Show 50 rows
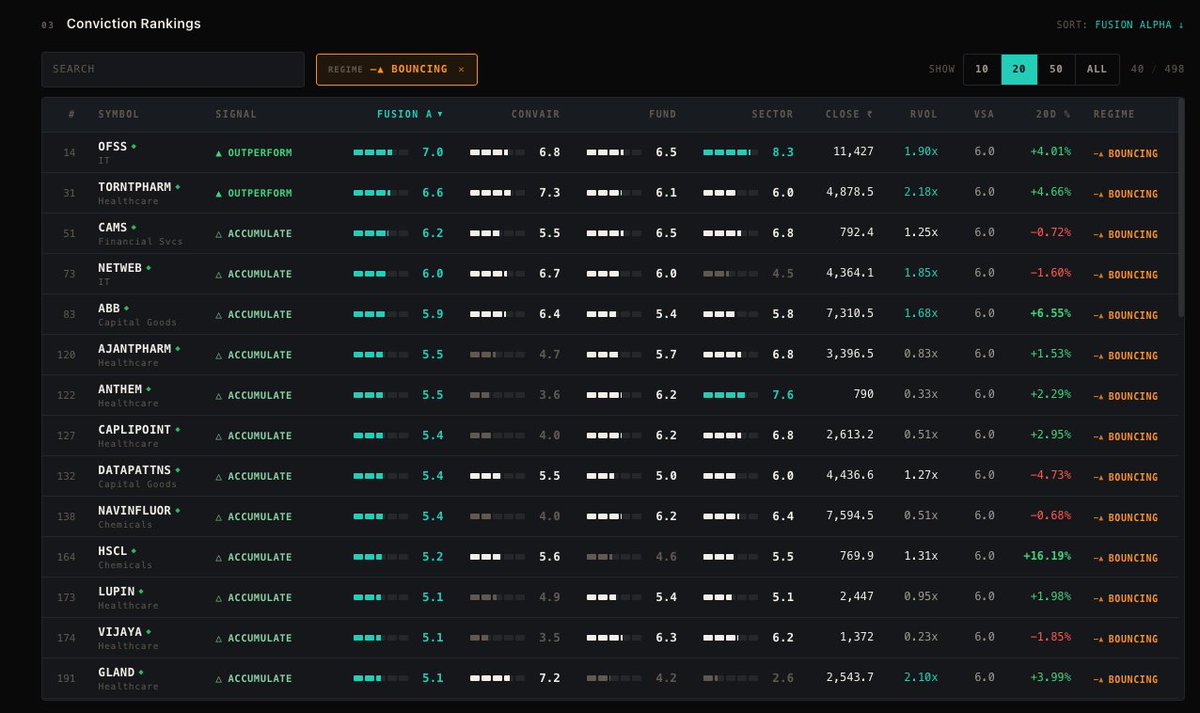The image size is (1200, 713). tap(1056, 69)
